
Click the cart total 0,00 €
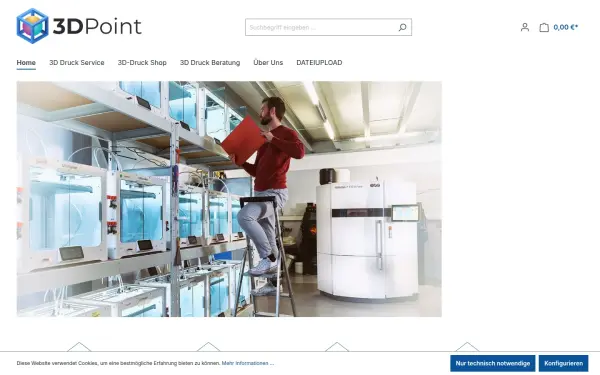[566, 27]
